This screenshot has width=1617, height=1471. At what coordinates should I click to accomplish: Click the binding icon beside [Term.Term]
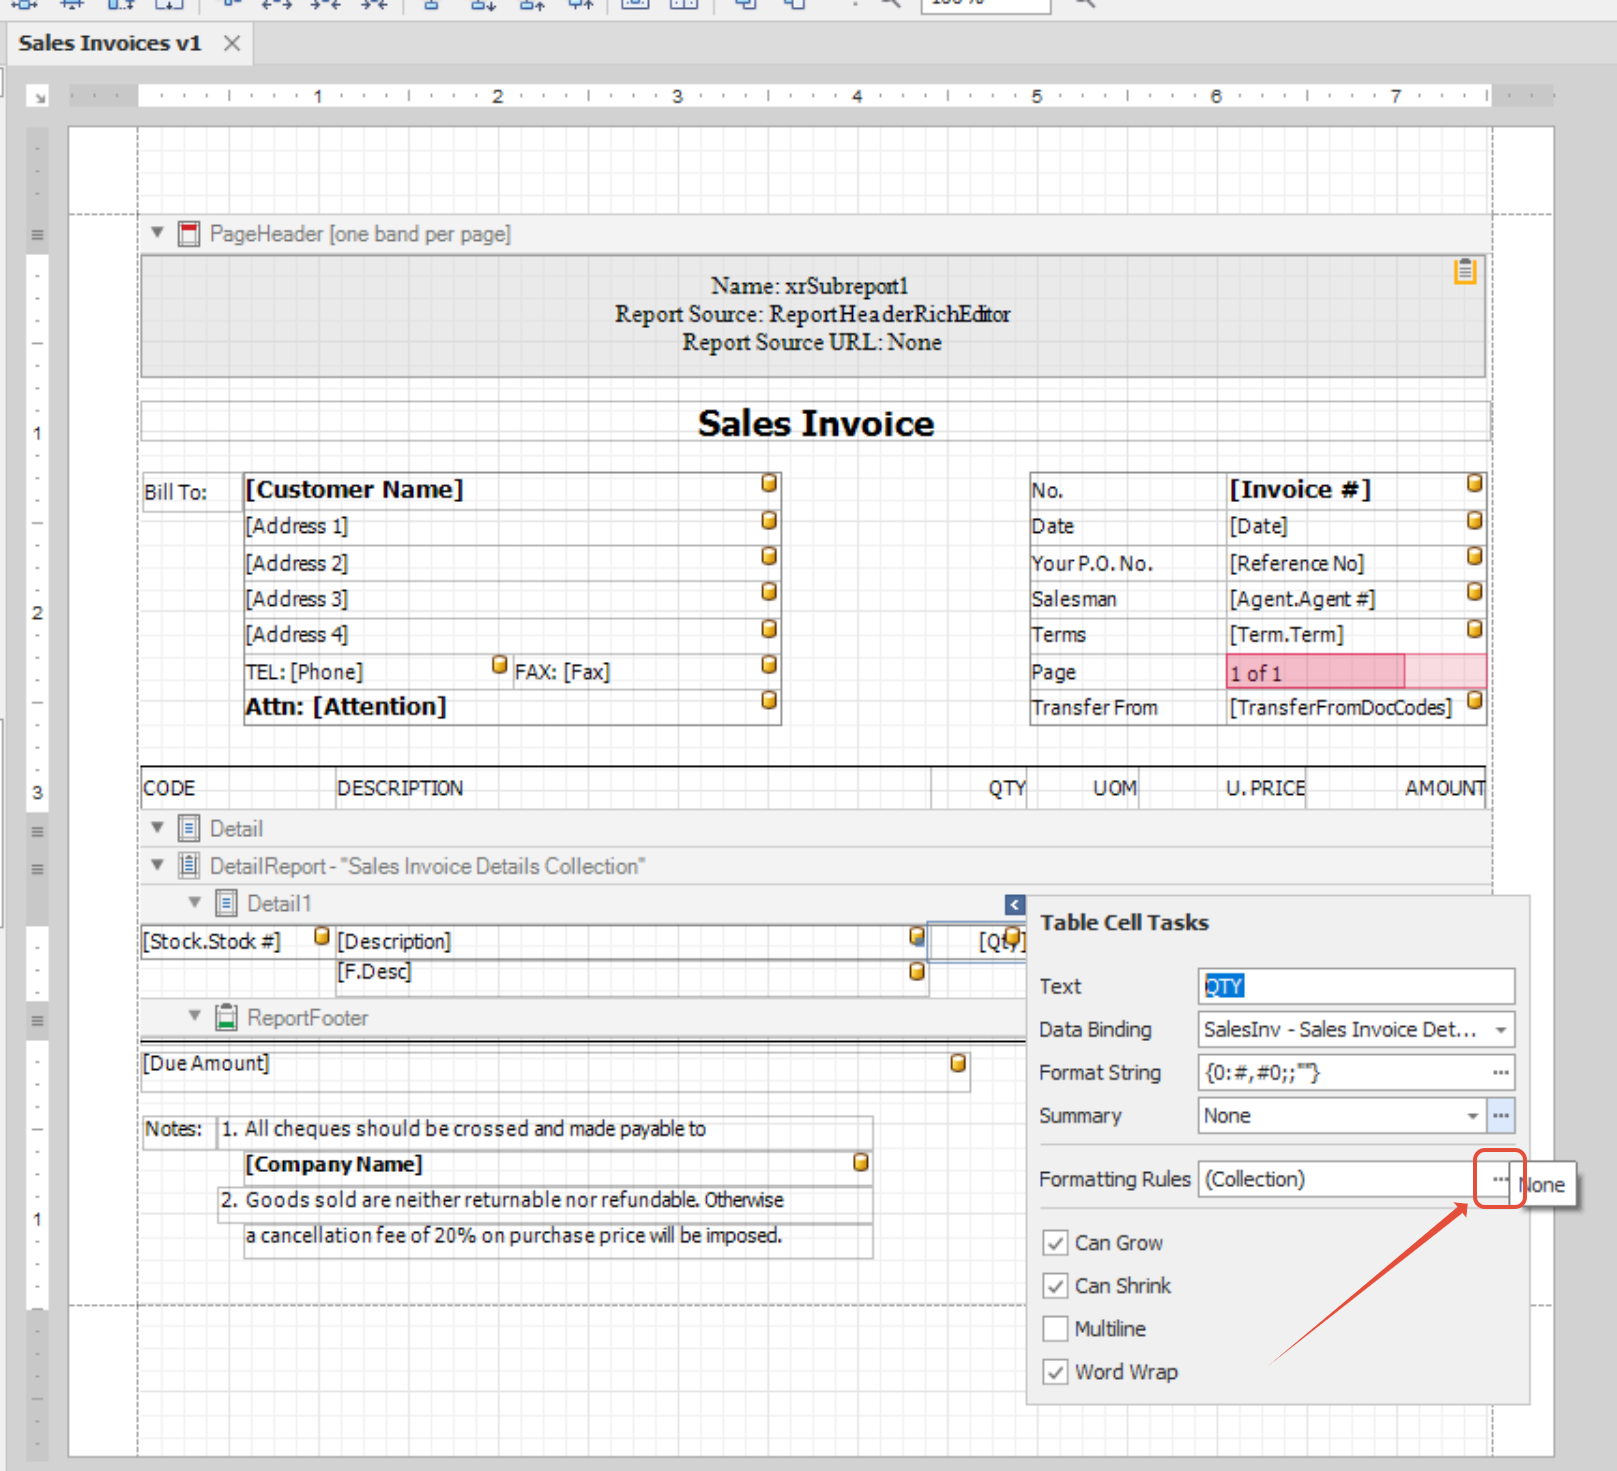1474,629
